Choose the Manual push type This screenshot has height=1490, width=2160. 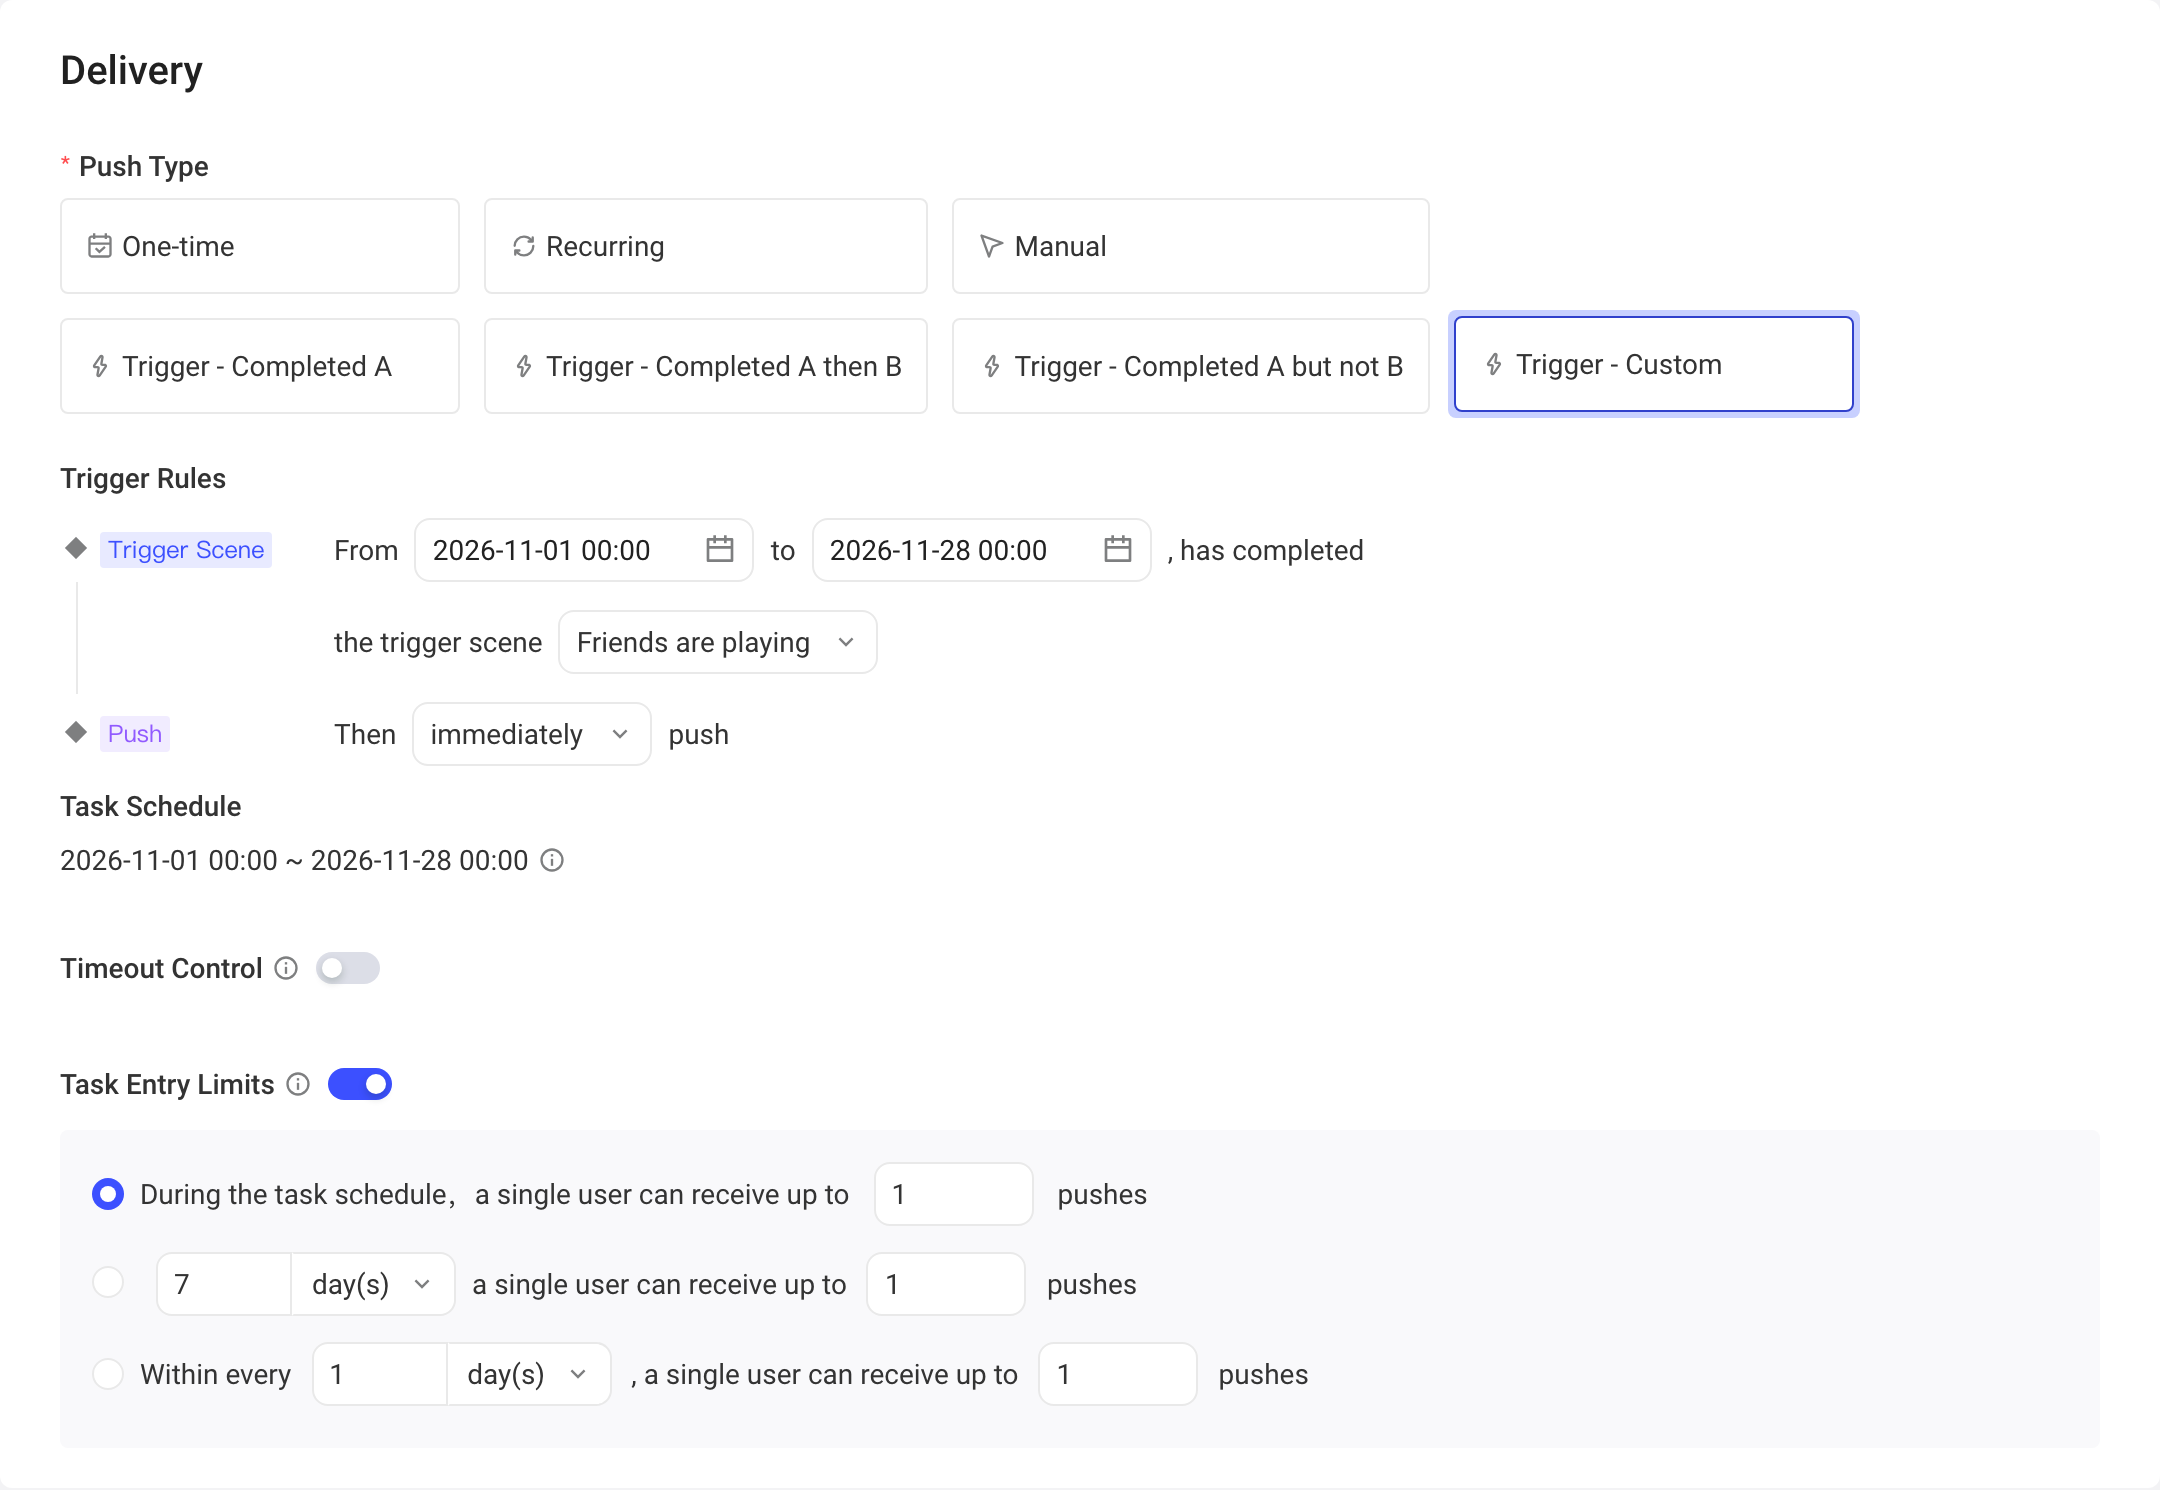coord(1191,246)
